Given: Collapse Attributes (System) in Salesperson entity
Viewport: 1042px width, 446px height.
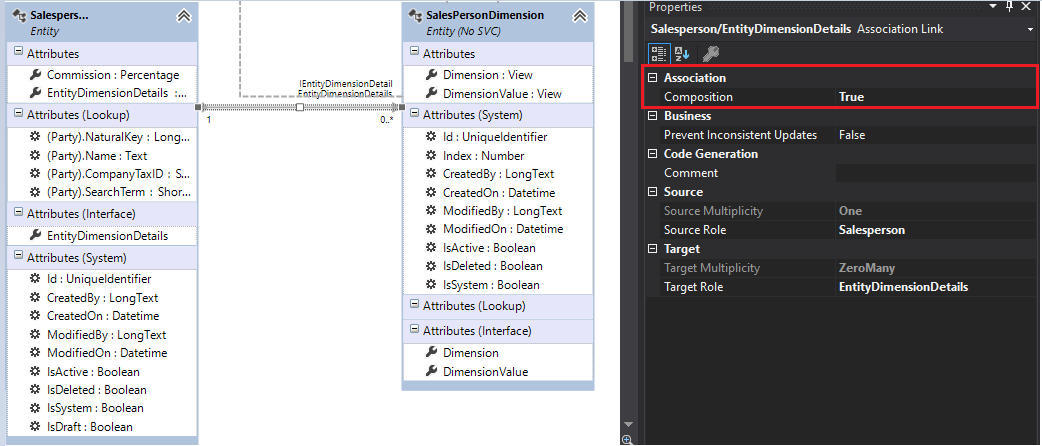Looking at the screenshot, I should pyautogui.click(x=18, y=257).
